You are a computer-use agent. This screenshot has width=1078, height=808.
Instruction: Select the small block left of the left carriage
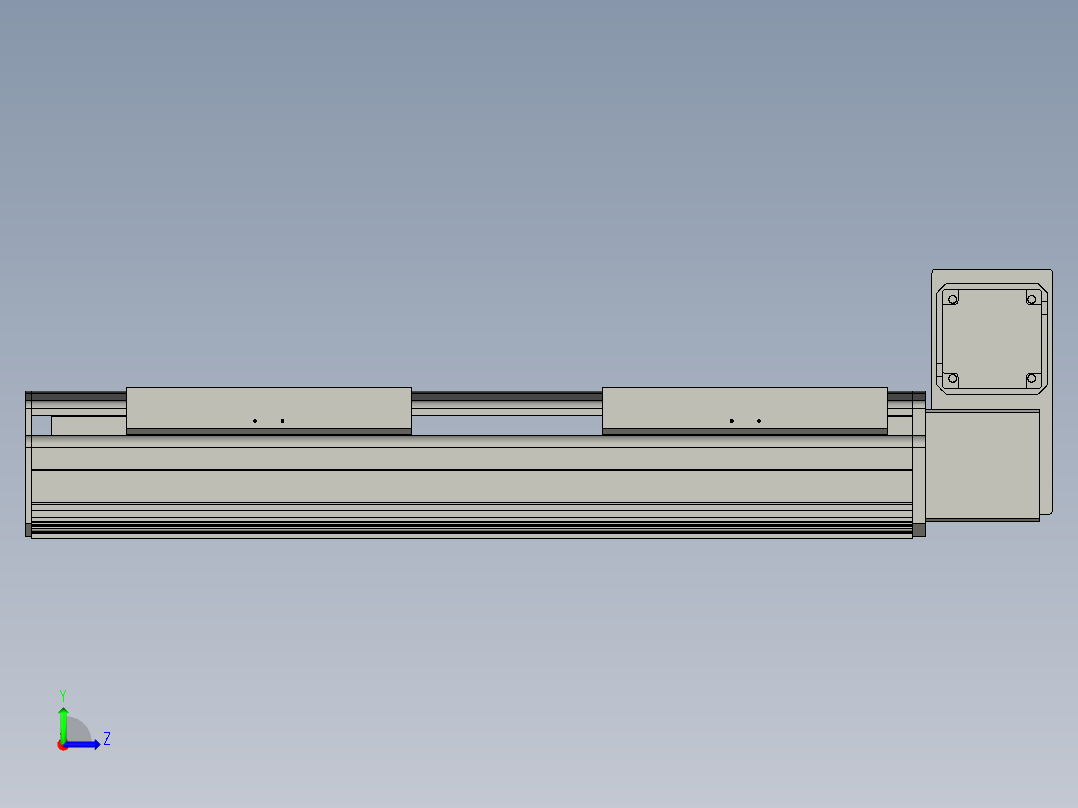tap(88, 426)
